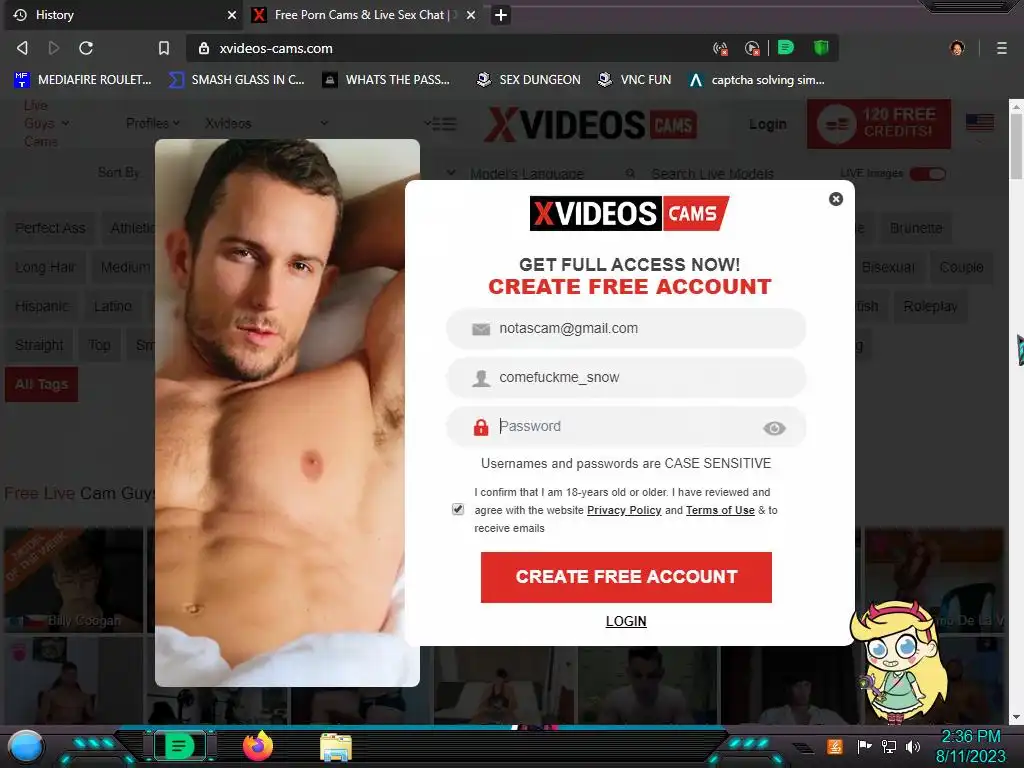Open the network icon in system tray
This screenshot has width=1024, height=768.
pyautogui.click(x=889, y=746)
